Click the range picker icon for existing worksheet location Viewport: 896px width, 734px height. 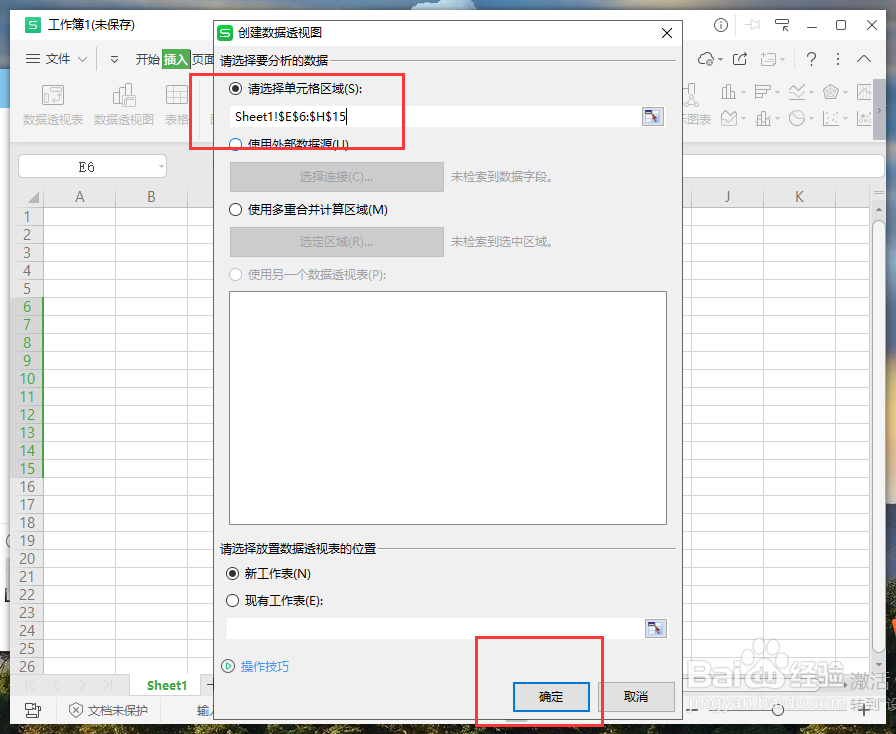(656, 628)
